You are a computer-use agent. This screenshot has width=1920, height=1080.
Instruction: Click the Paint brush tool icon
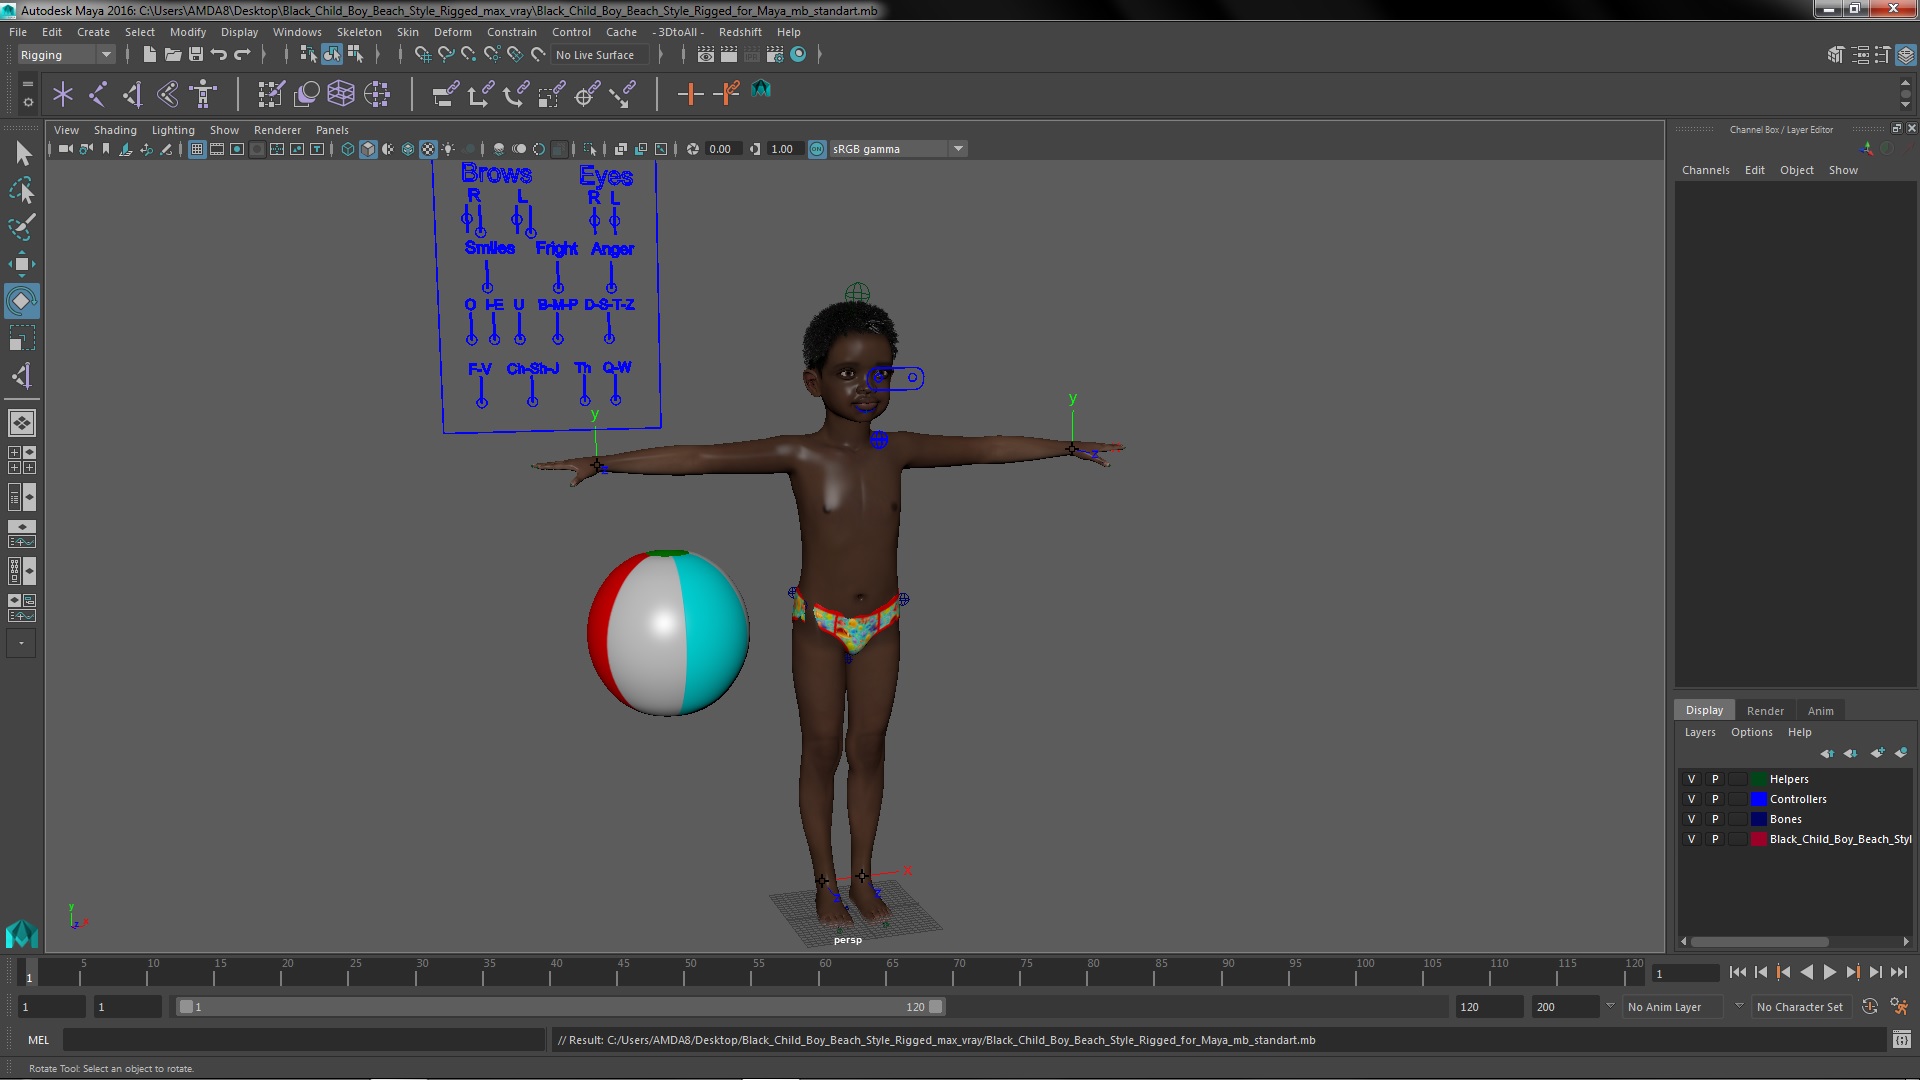coord(21,224)
